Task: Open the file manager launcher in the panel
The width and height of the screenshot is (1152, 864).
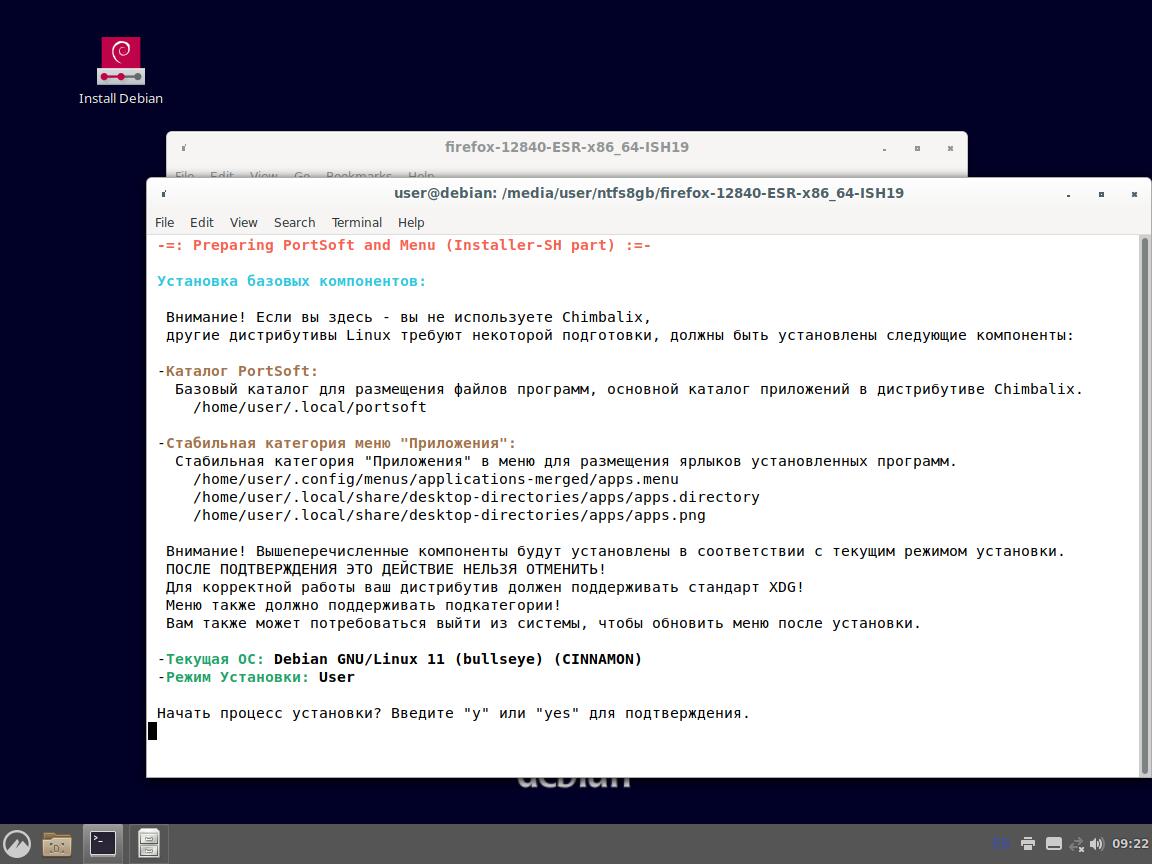Action: 57,844
